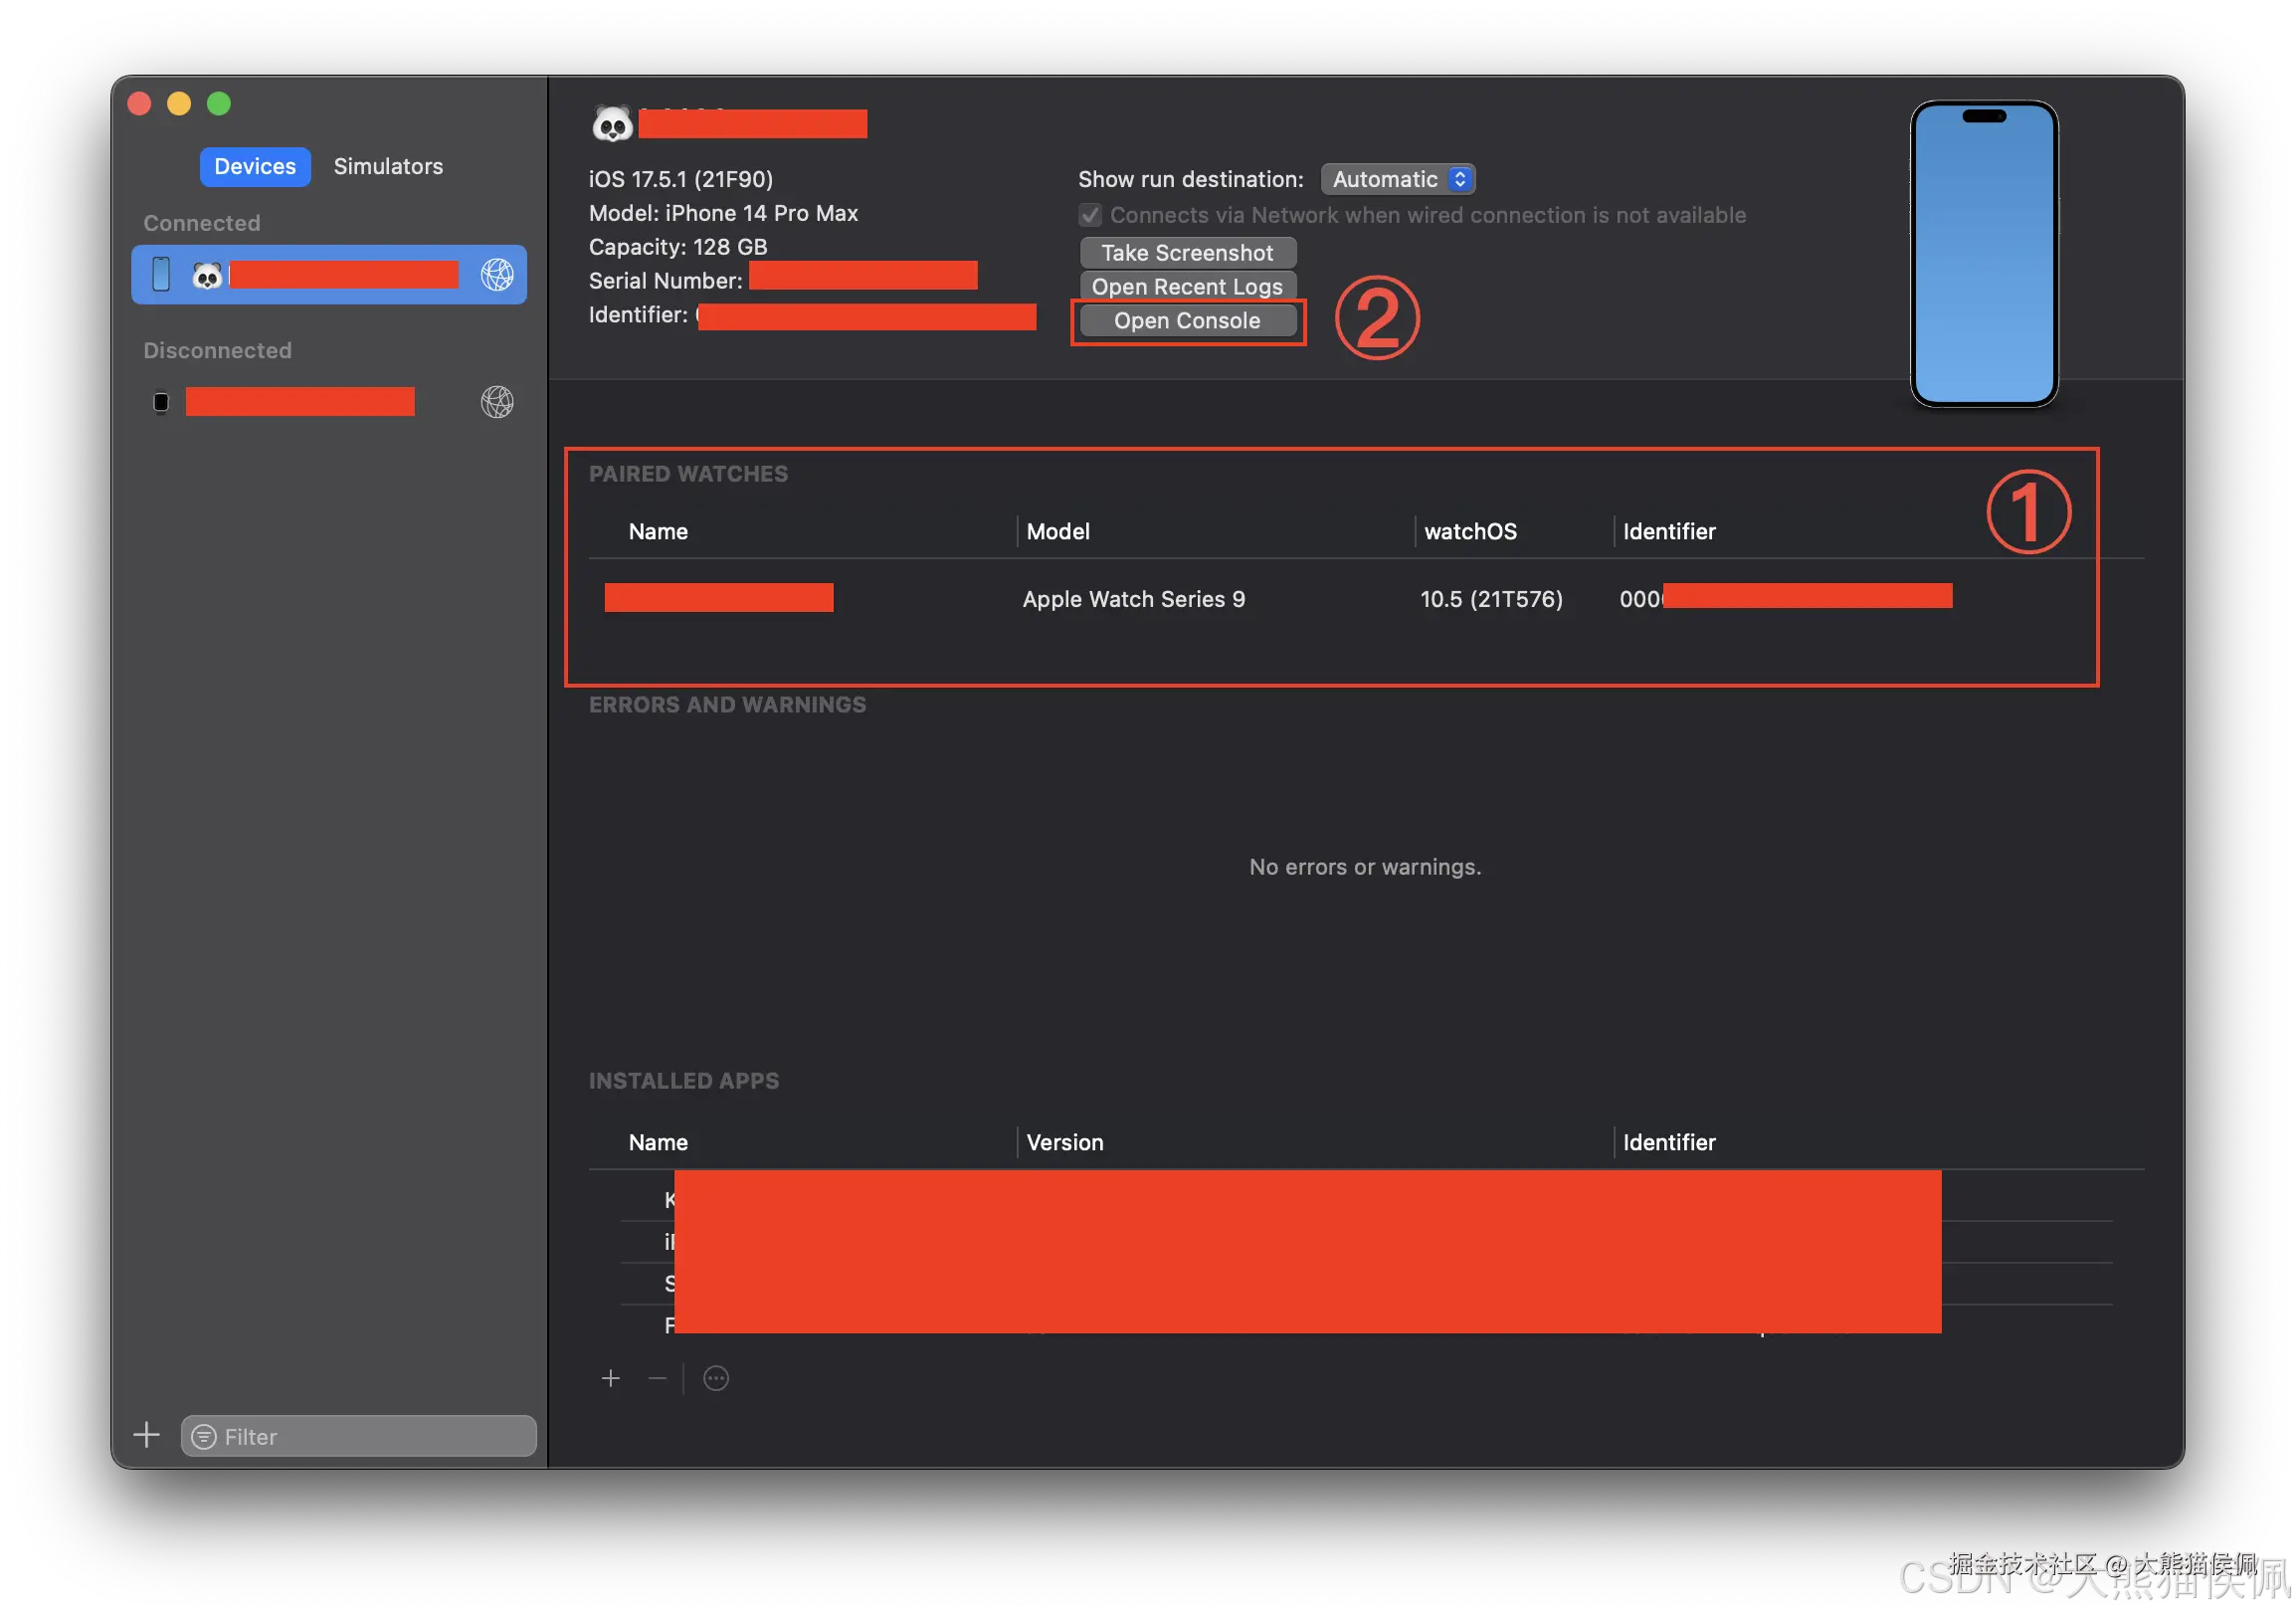The image size is (2296, 1616).
Task: Select the Apple Watch Series 9 row
Action: click(1133, 599)
